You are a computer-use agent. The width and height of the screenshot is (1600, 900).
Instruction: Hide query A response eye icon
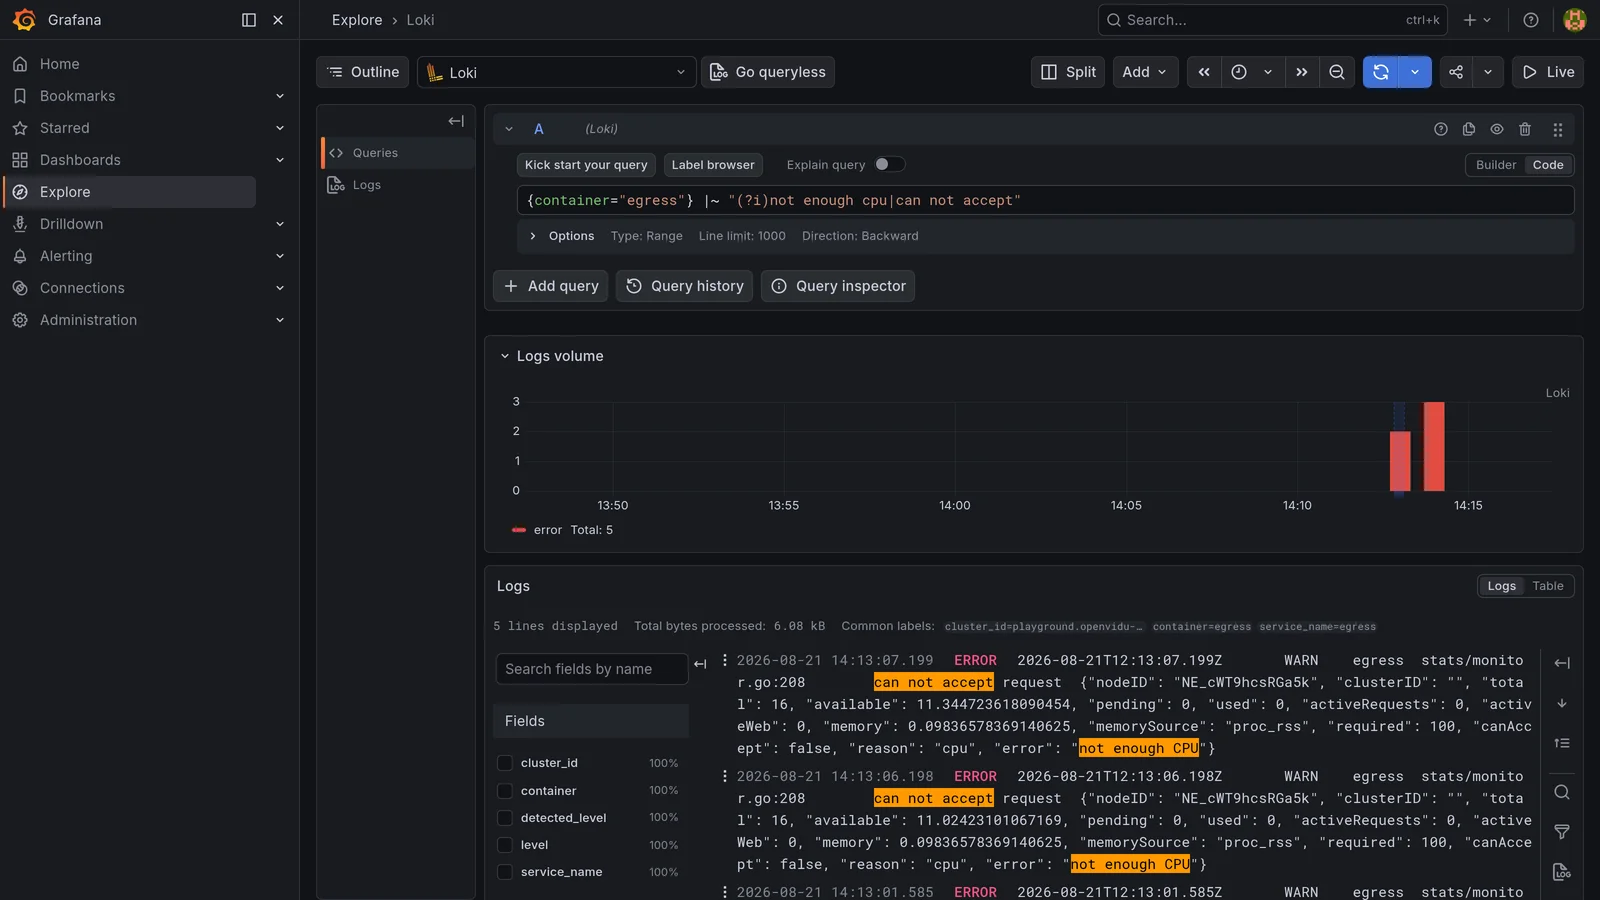[x=1497, y=129]
